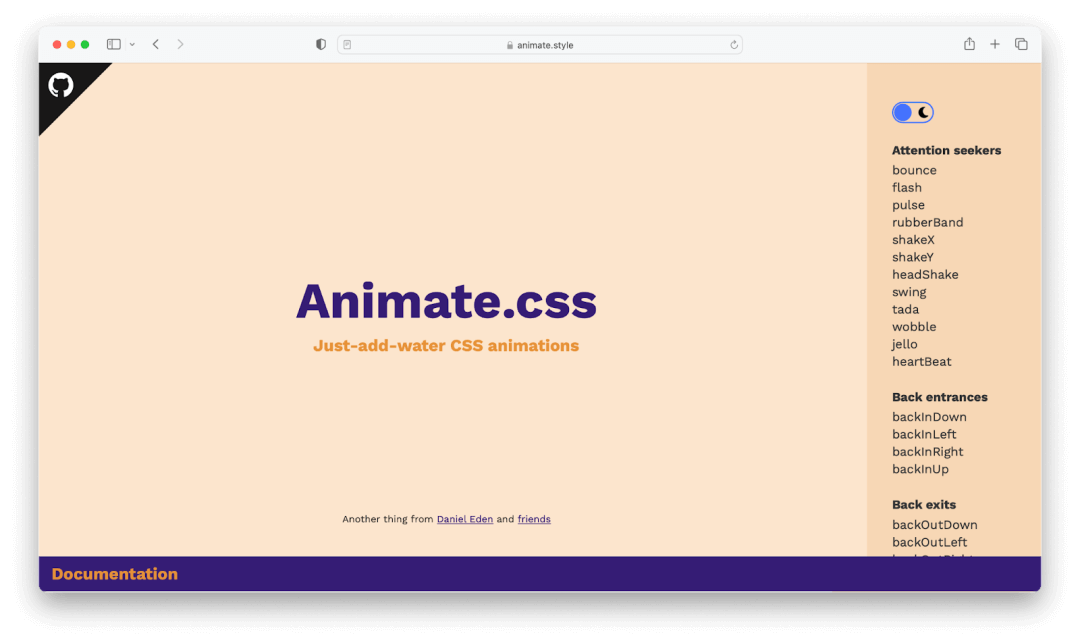
Task: Open the friends link in the footer
Action: [x=533, y=519]
